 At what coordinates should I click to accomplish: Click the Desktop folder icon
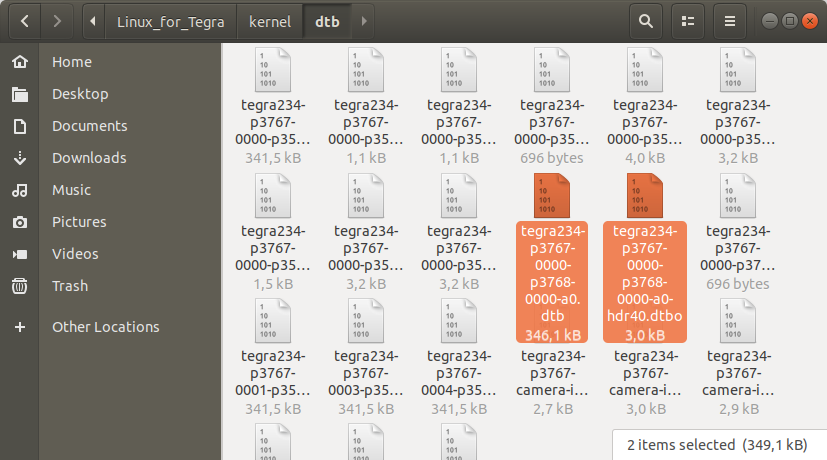pyautogui.click(x=20, y=94)
